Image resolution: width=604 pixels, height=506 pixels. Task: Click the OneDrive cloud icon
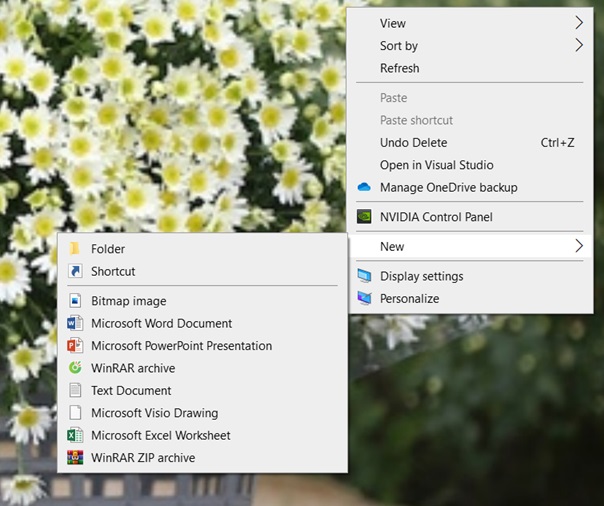click(x=364, y=187)
